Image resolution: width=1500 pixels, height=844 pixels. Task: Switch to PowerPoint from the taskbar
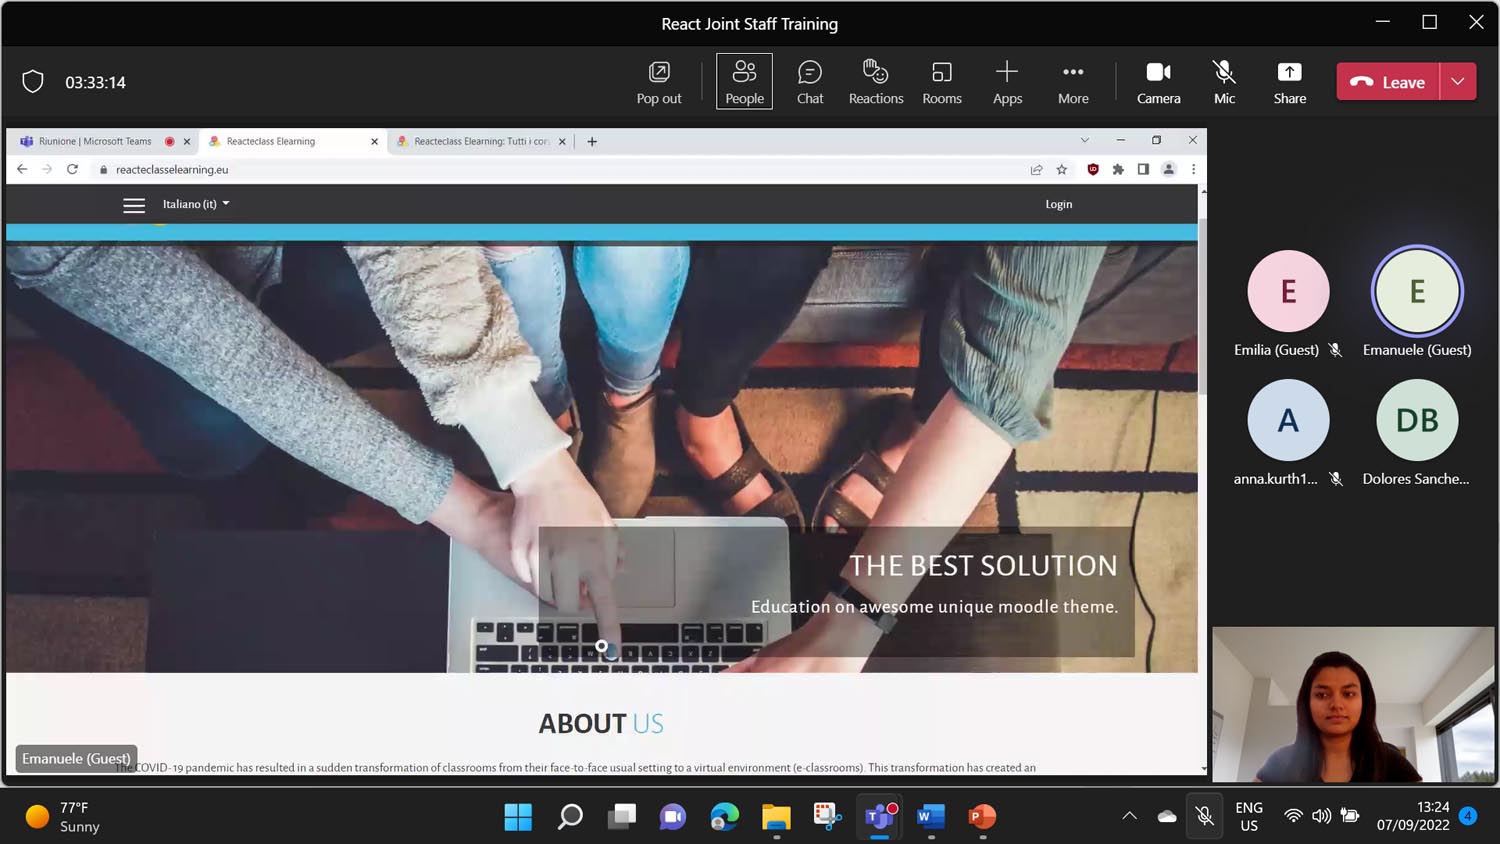(x=983, y=817)
